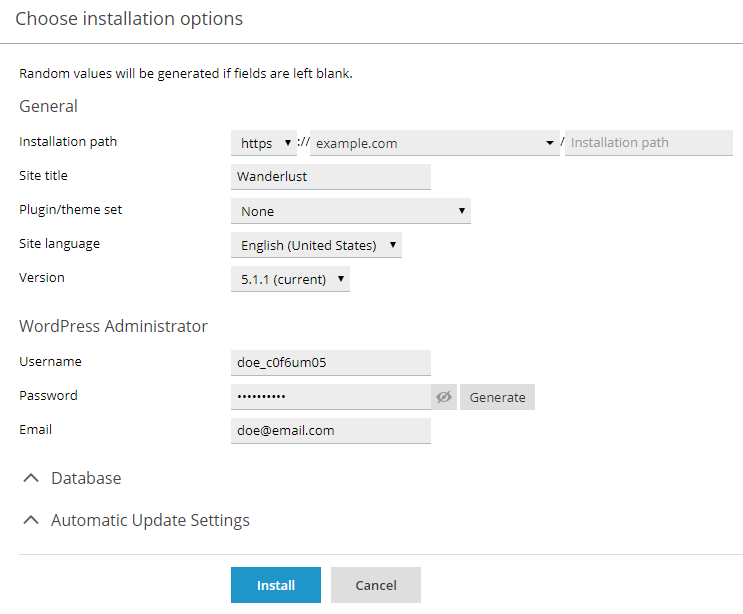Image resolution: width=743 pixels, height=614 pixels.
Task: Open the Version 5.1.1 dropdown
Action: coord(290,279)
